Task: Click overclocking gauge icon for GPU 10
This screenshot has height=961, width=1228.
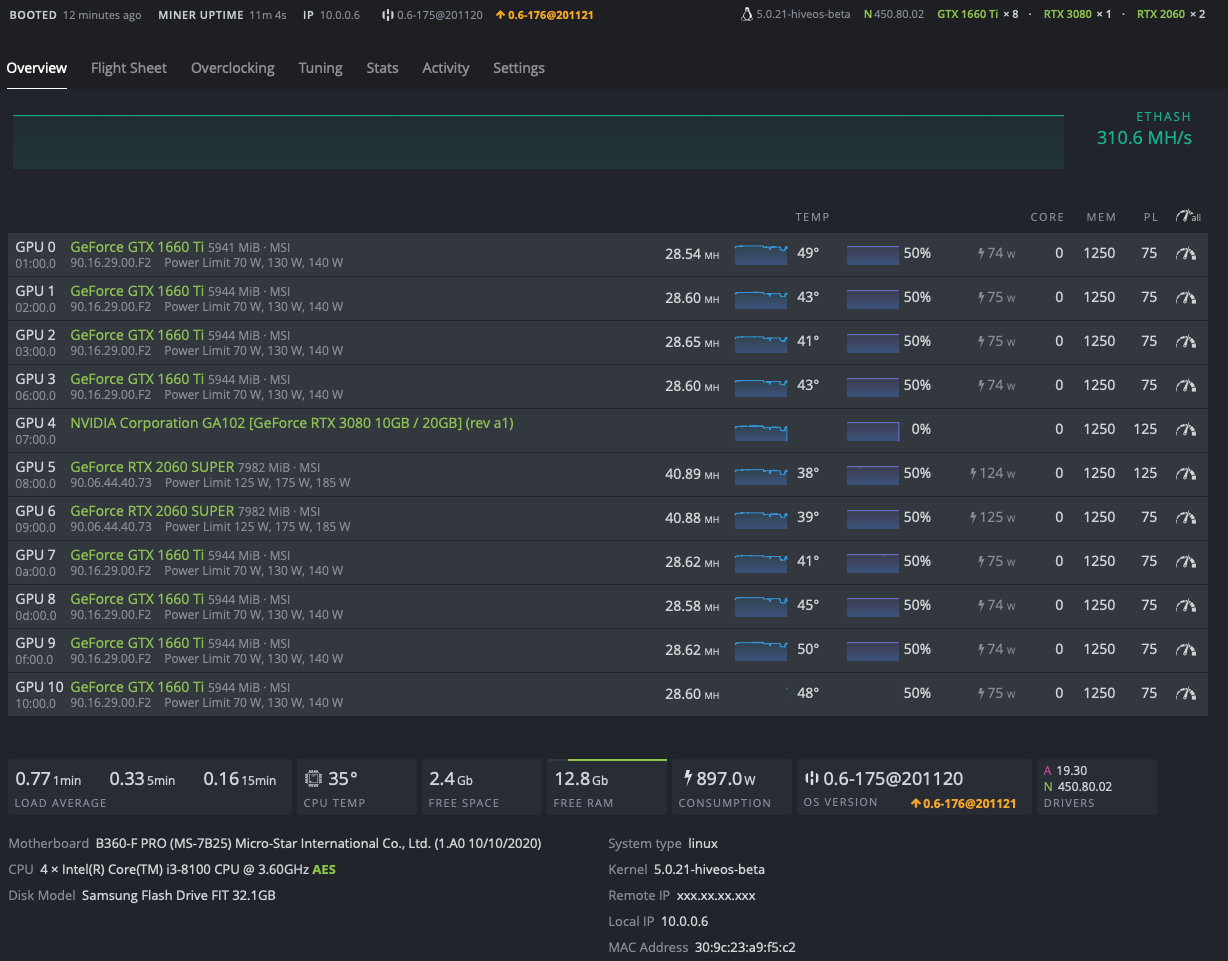Action: pos(1186,694)
